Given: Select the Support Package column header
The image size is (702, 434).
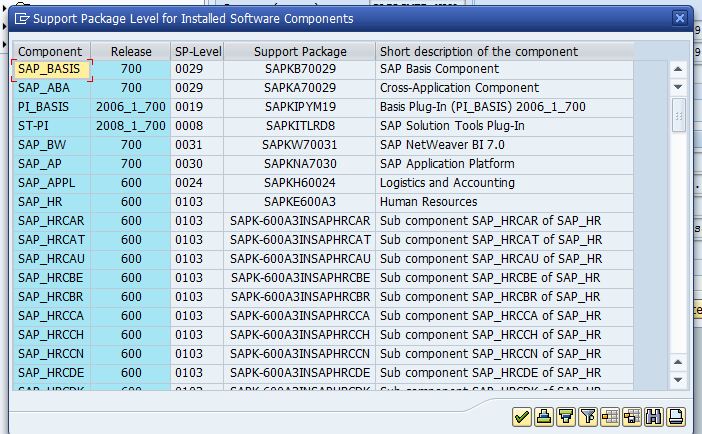Looking at the screenshot, I should 300,52.
